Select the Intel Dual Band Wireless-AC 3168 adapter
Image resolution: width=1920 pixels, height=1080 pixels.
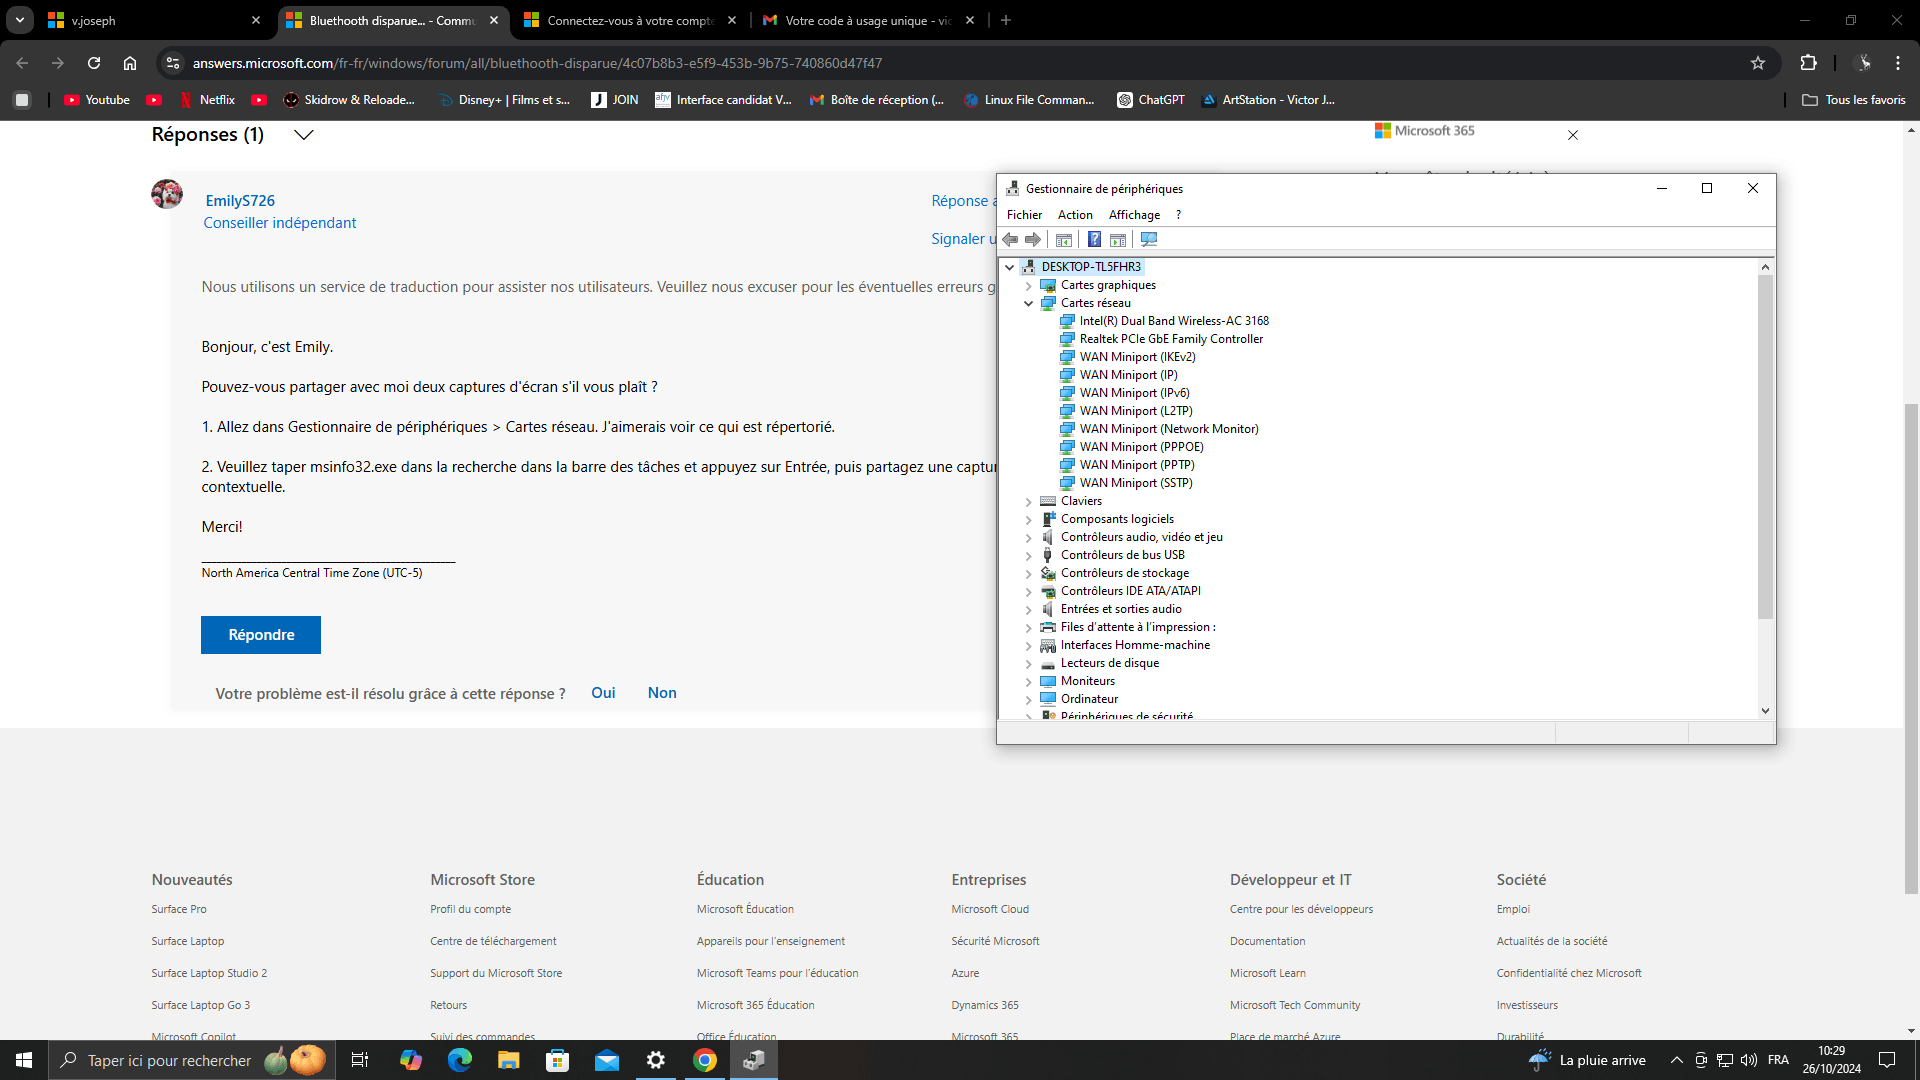pyautogui.click(x=1173, y=321)
